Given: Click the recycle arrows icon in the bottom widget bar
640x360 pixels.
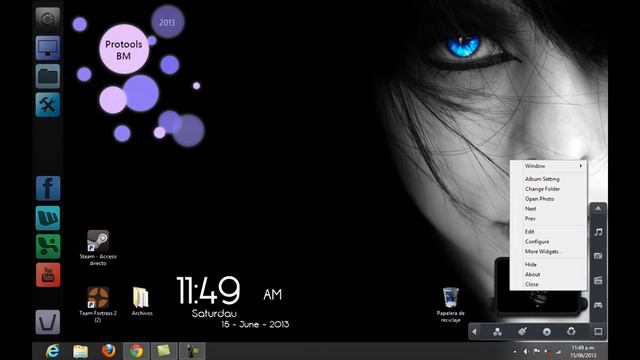Looking at the screenshot, I should pyautogui.click(x=571, y=331).
